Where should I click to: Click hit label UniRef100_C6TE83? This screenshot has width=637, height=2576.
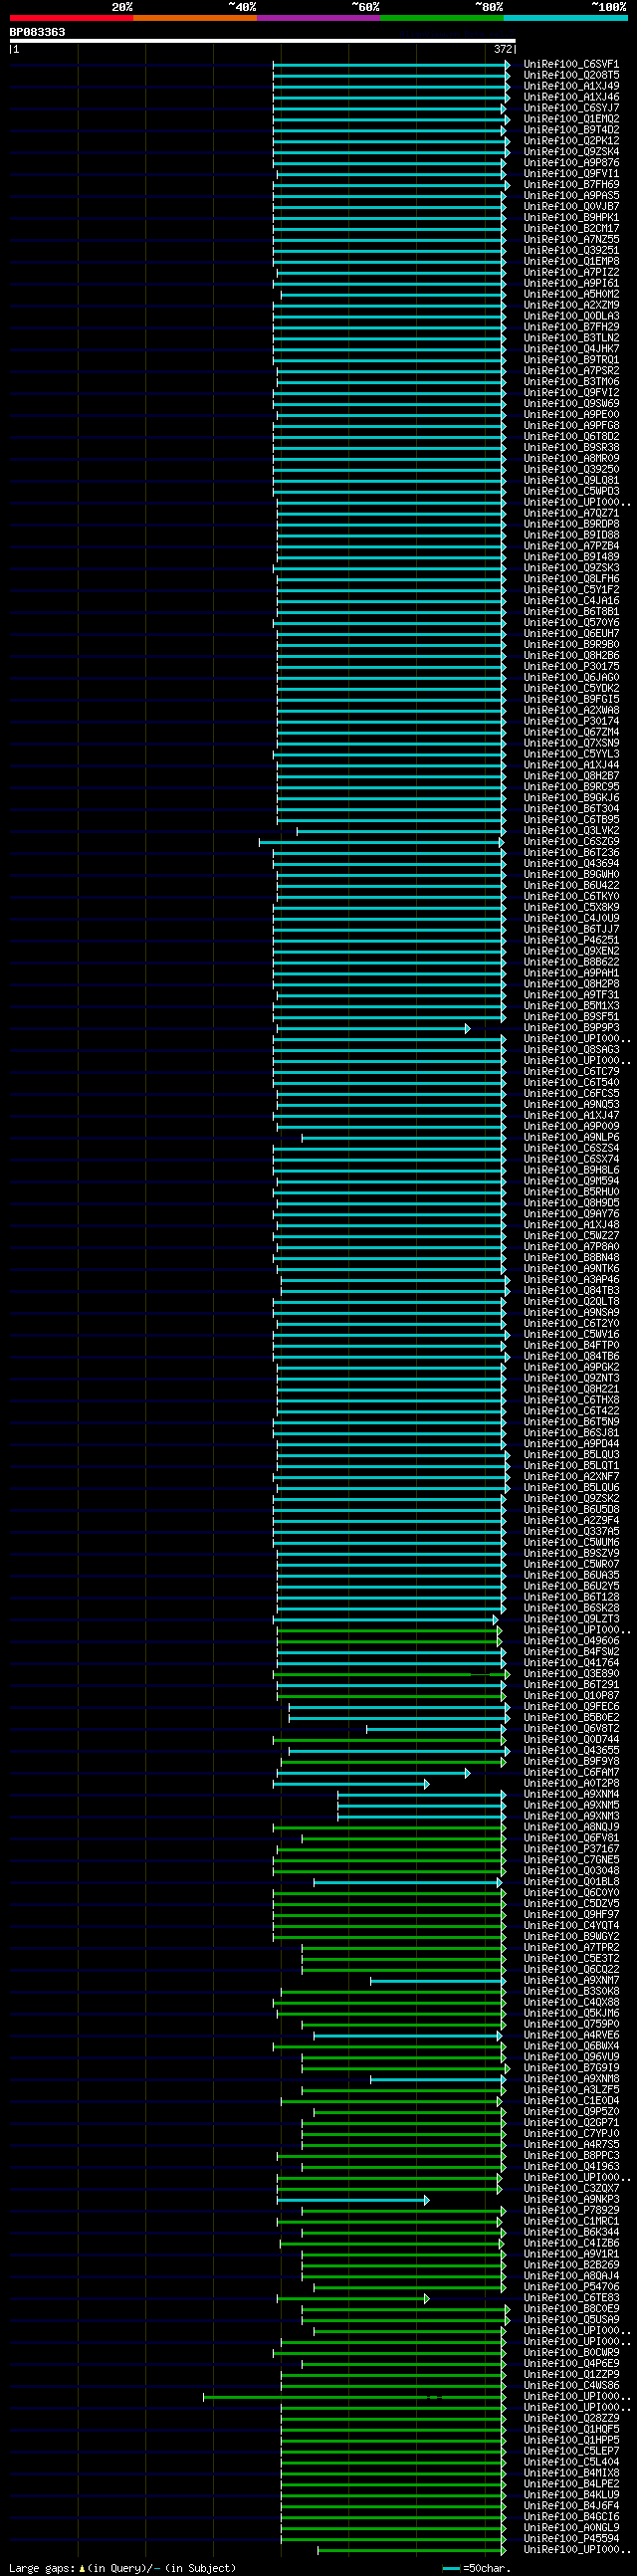tap(571, 2298)
